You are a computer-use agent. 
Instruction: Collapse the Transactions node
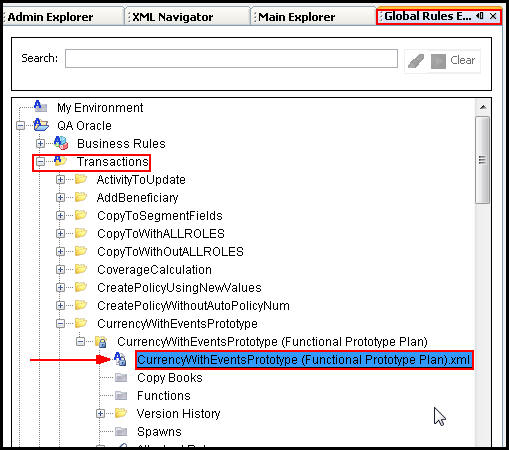[40, 162]
